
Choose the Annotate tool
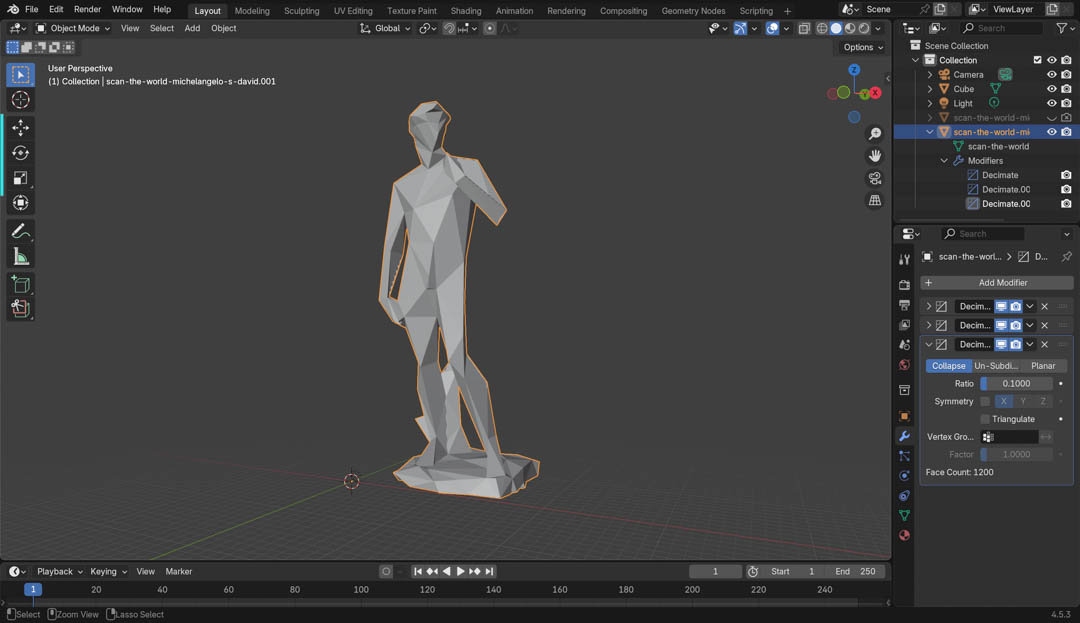[20, 231]
